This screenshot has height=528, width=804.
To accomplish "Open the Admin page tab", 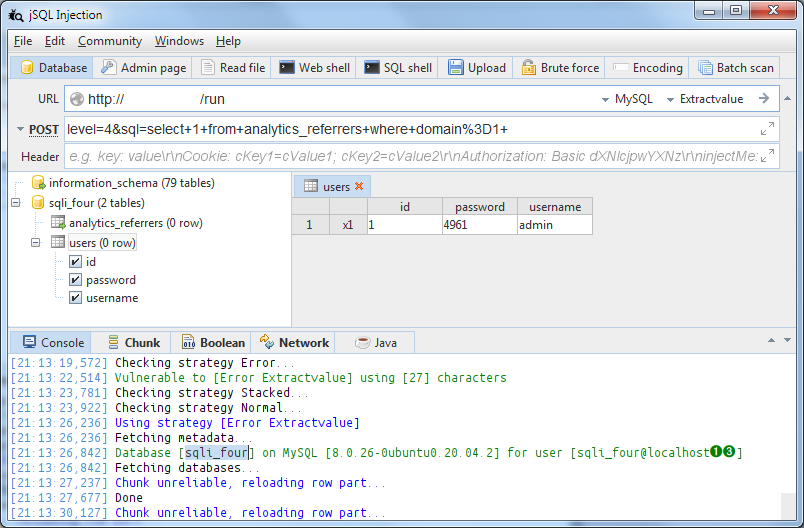I will (144, 68).
